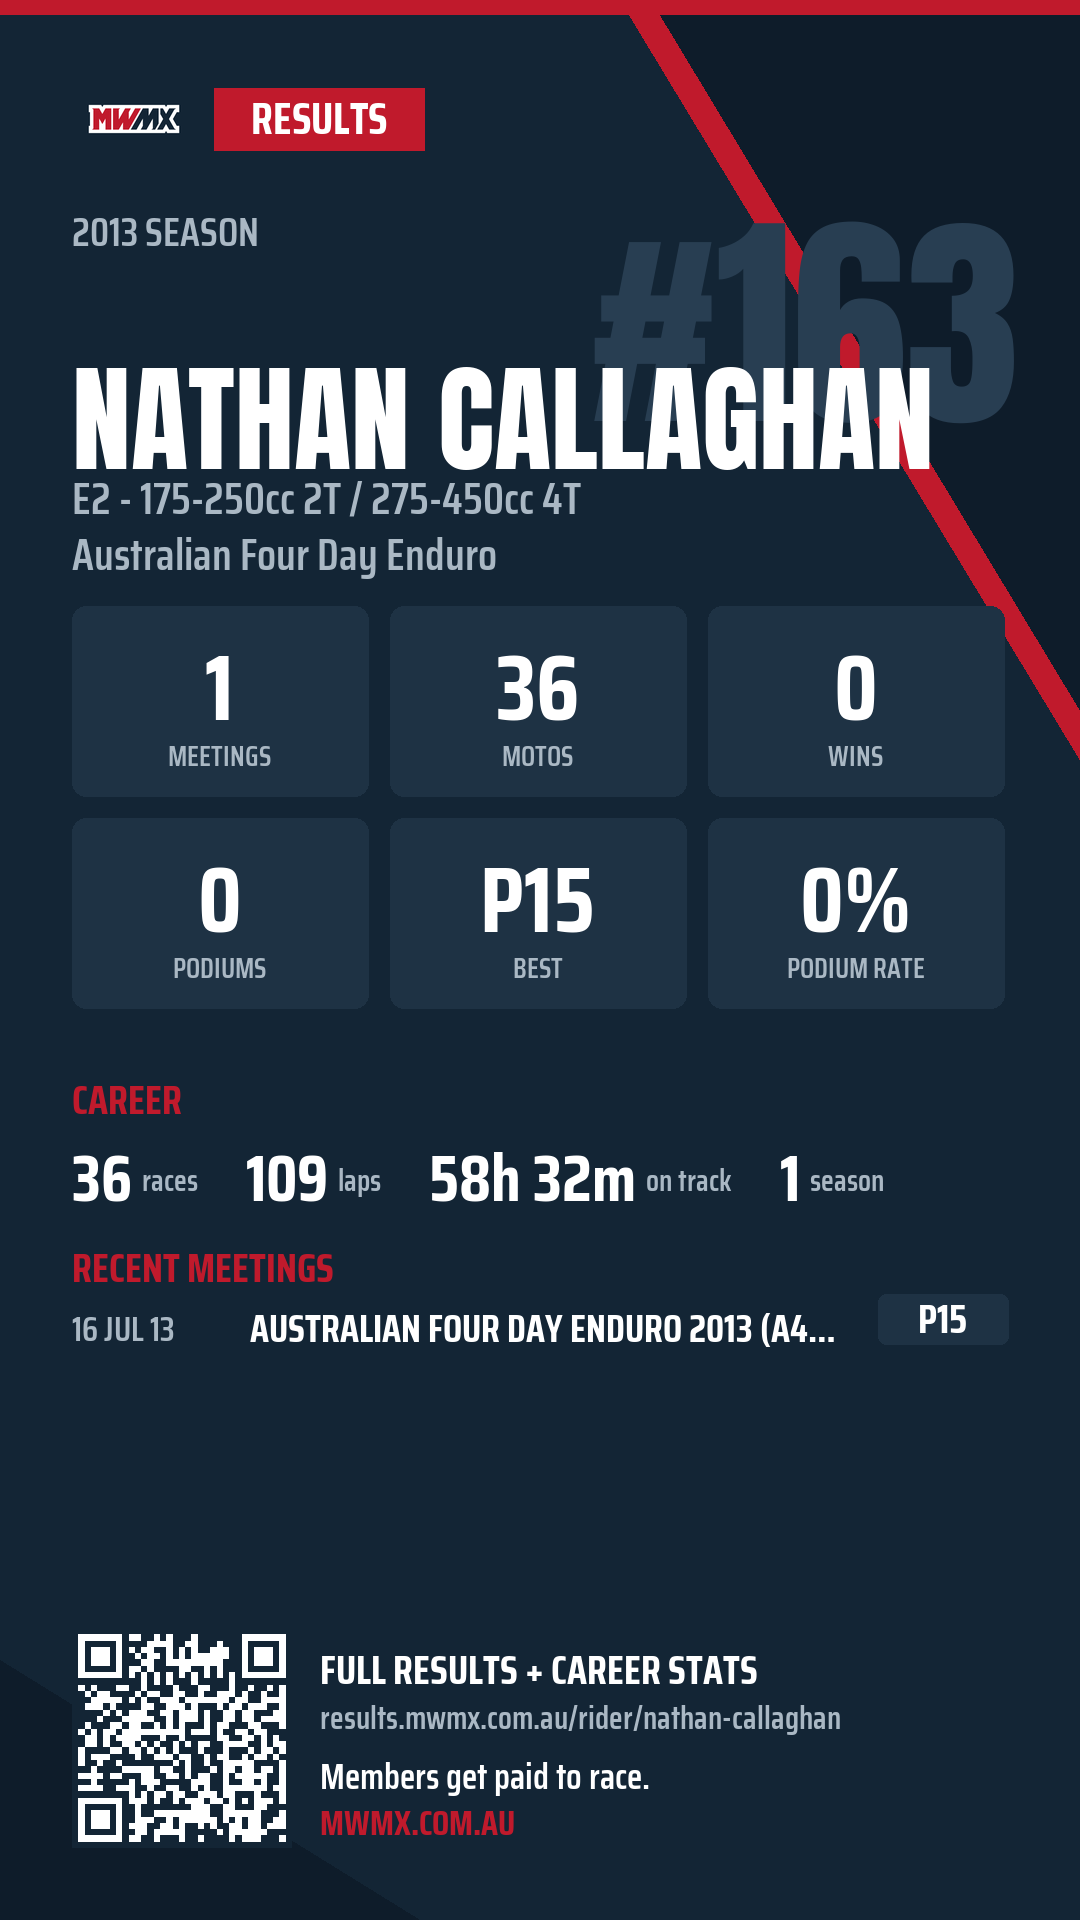
Task: Click the 2013 Season label
Action: (165, 233)
